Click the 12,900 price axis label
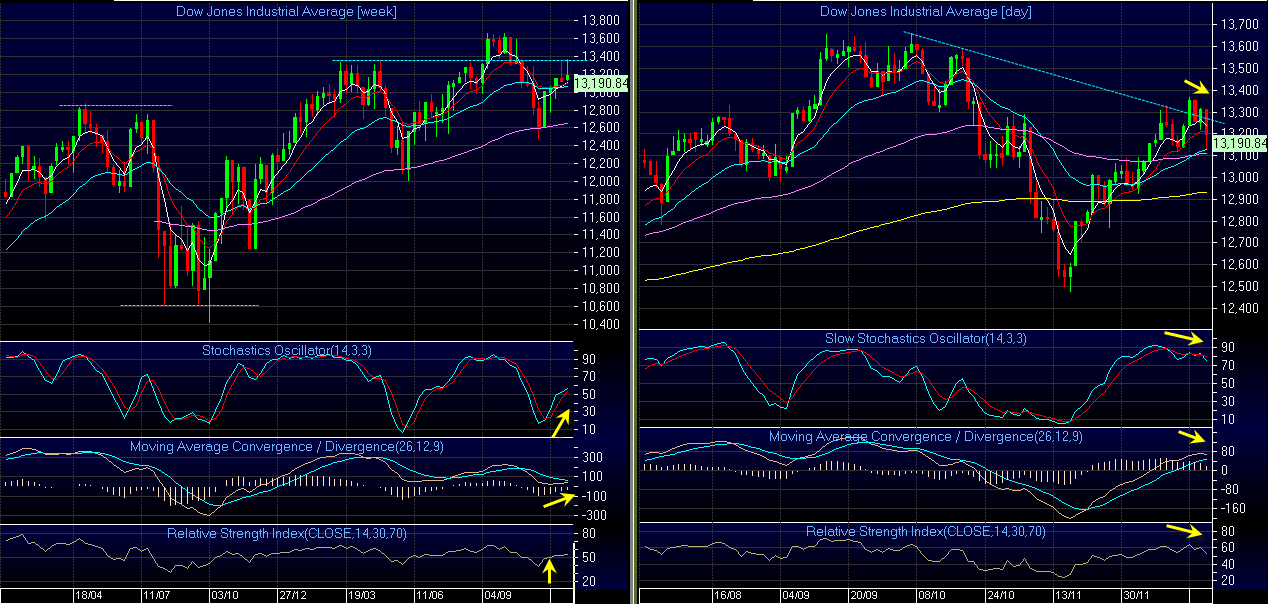The width and height of the screenshot is (1268, 604). point(1238,199)
